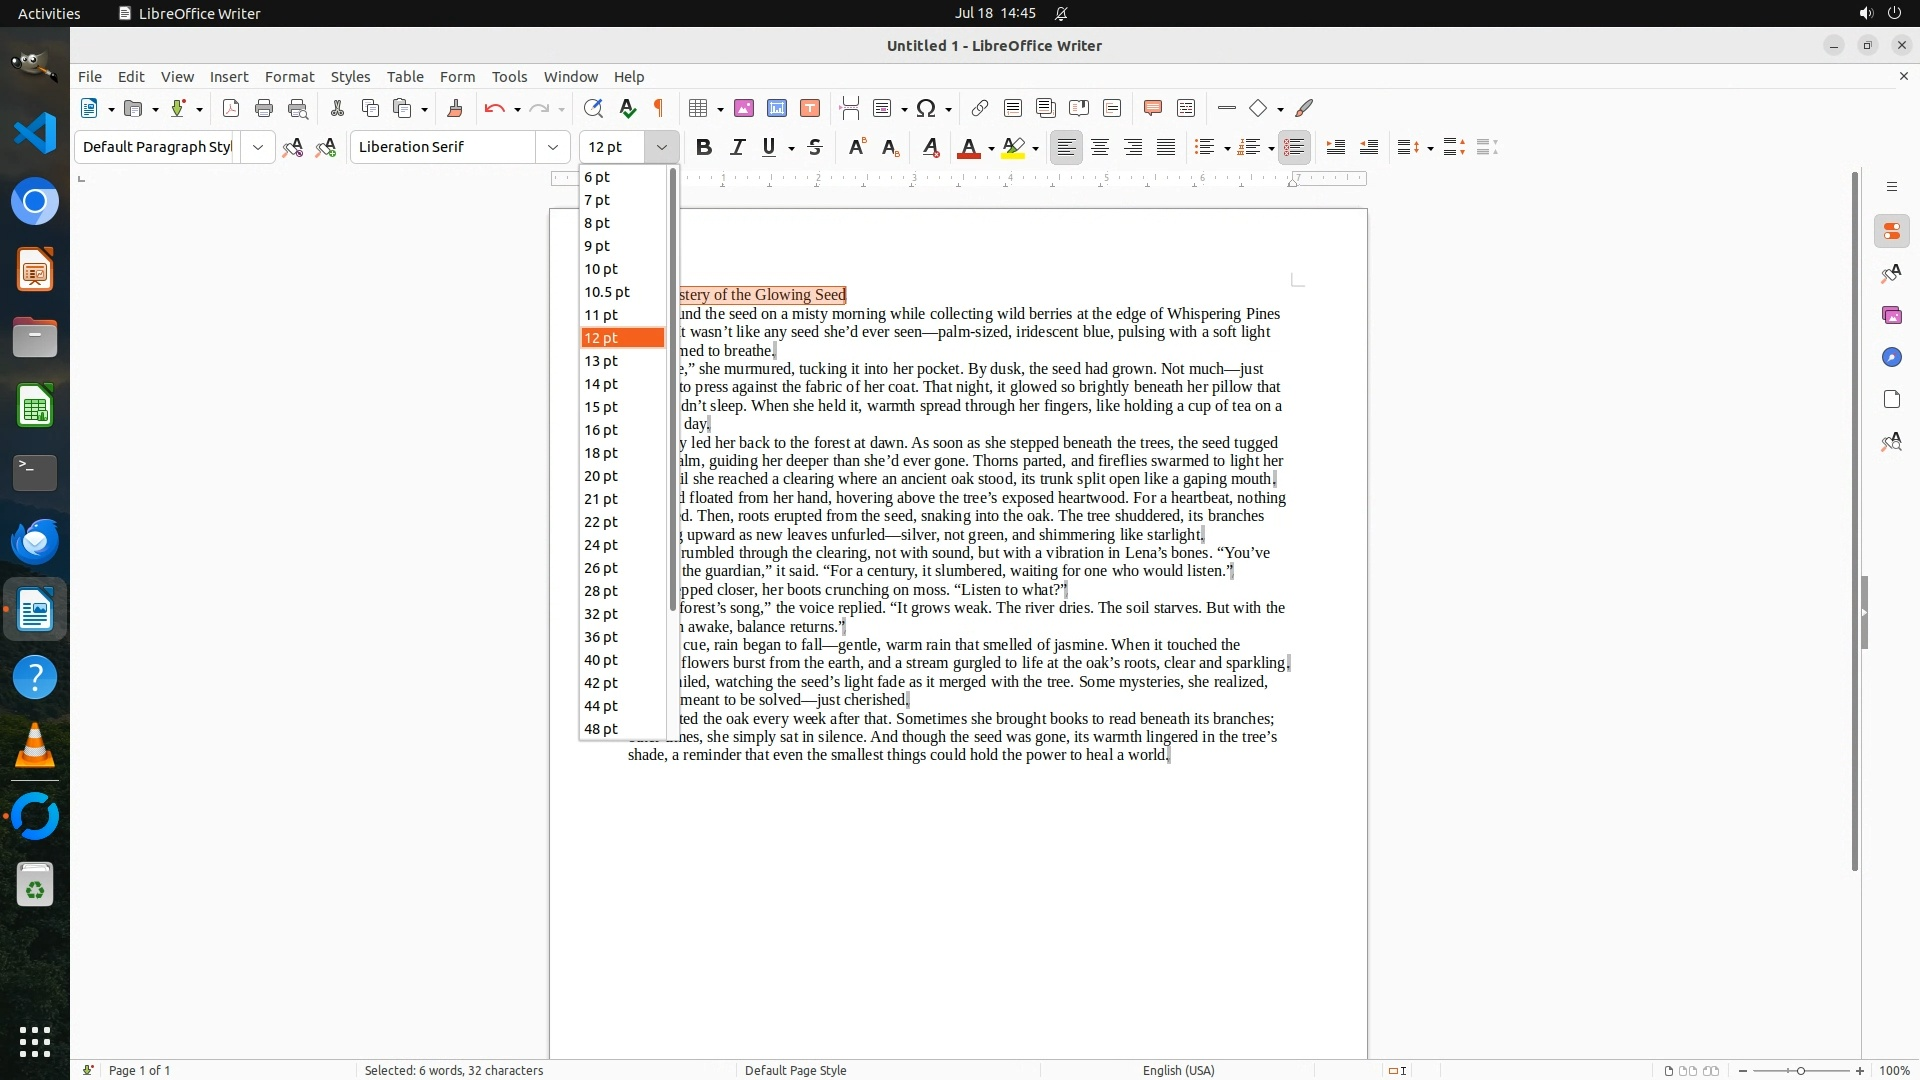Viewport: 1920px width, 1080px height.
Task: Click English (USA) language in status bar
Action: 1178,1070
